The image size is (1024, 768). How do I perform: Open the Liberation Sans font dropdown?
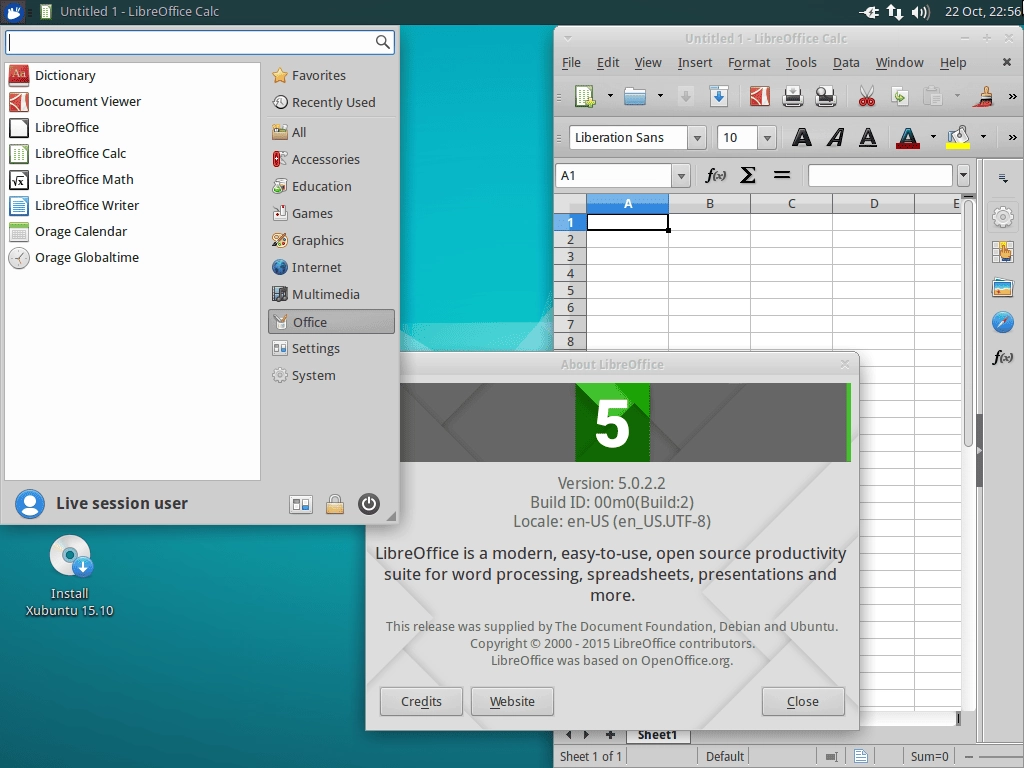697,138
